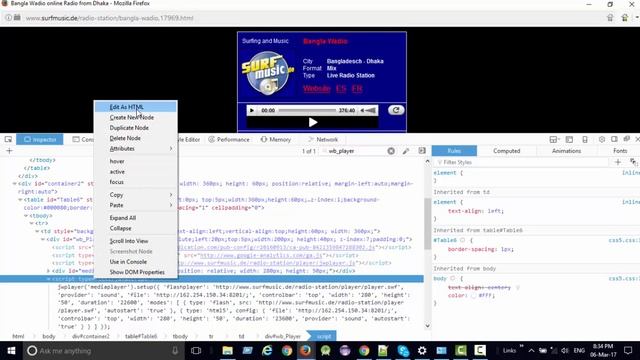The image size is (640, 360).
Task: Click the element picker icon in devtools
Action: click(x=8, y=140)
